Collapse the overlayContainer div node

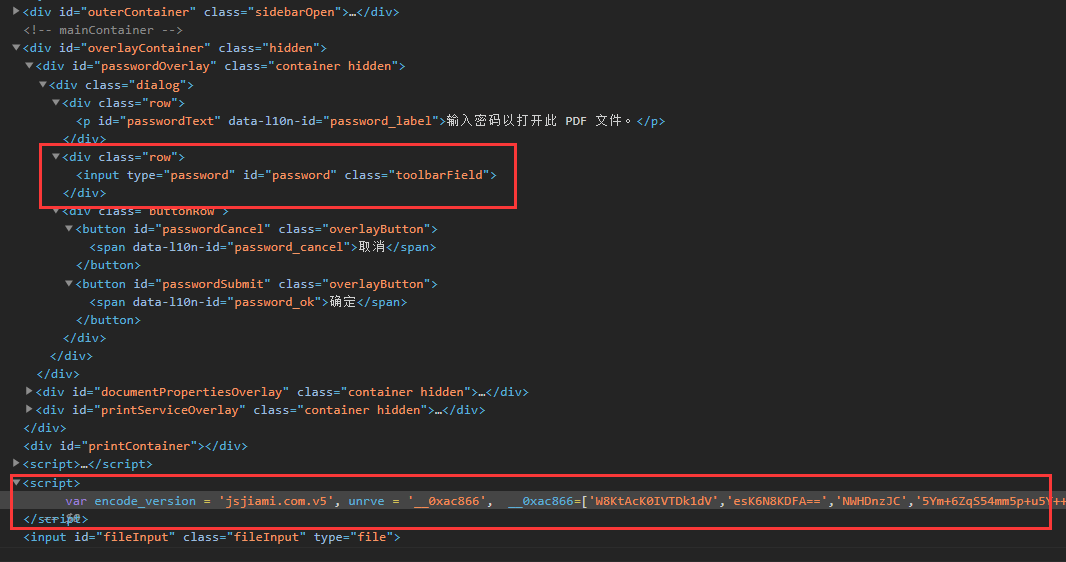coord(16,48)
